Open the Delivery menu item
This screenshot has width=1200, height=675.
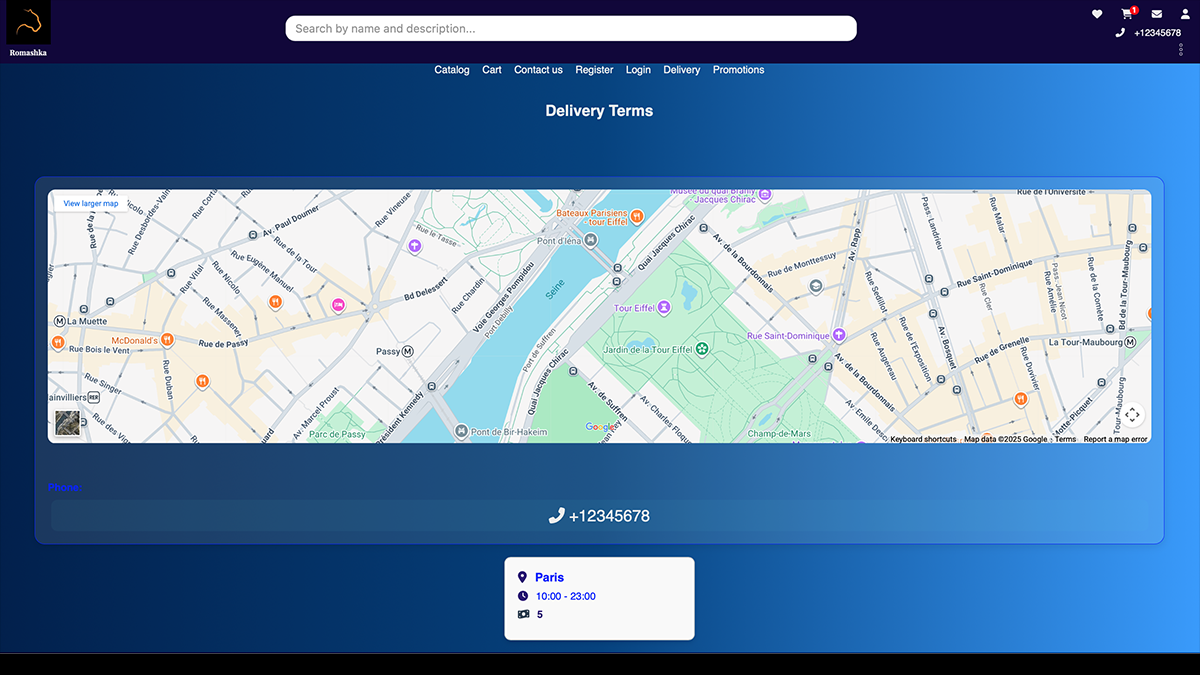(x=682, y=70)
